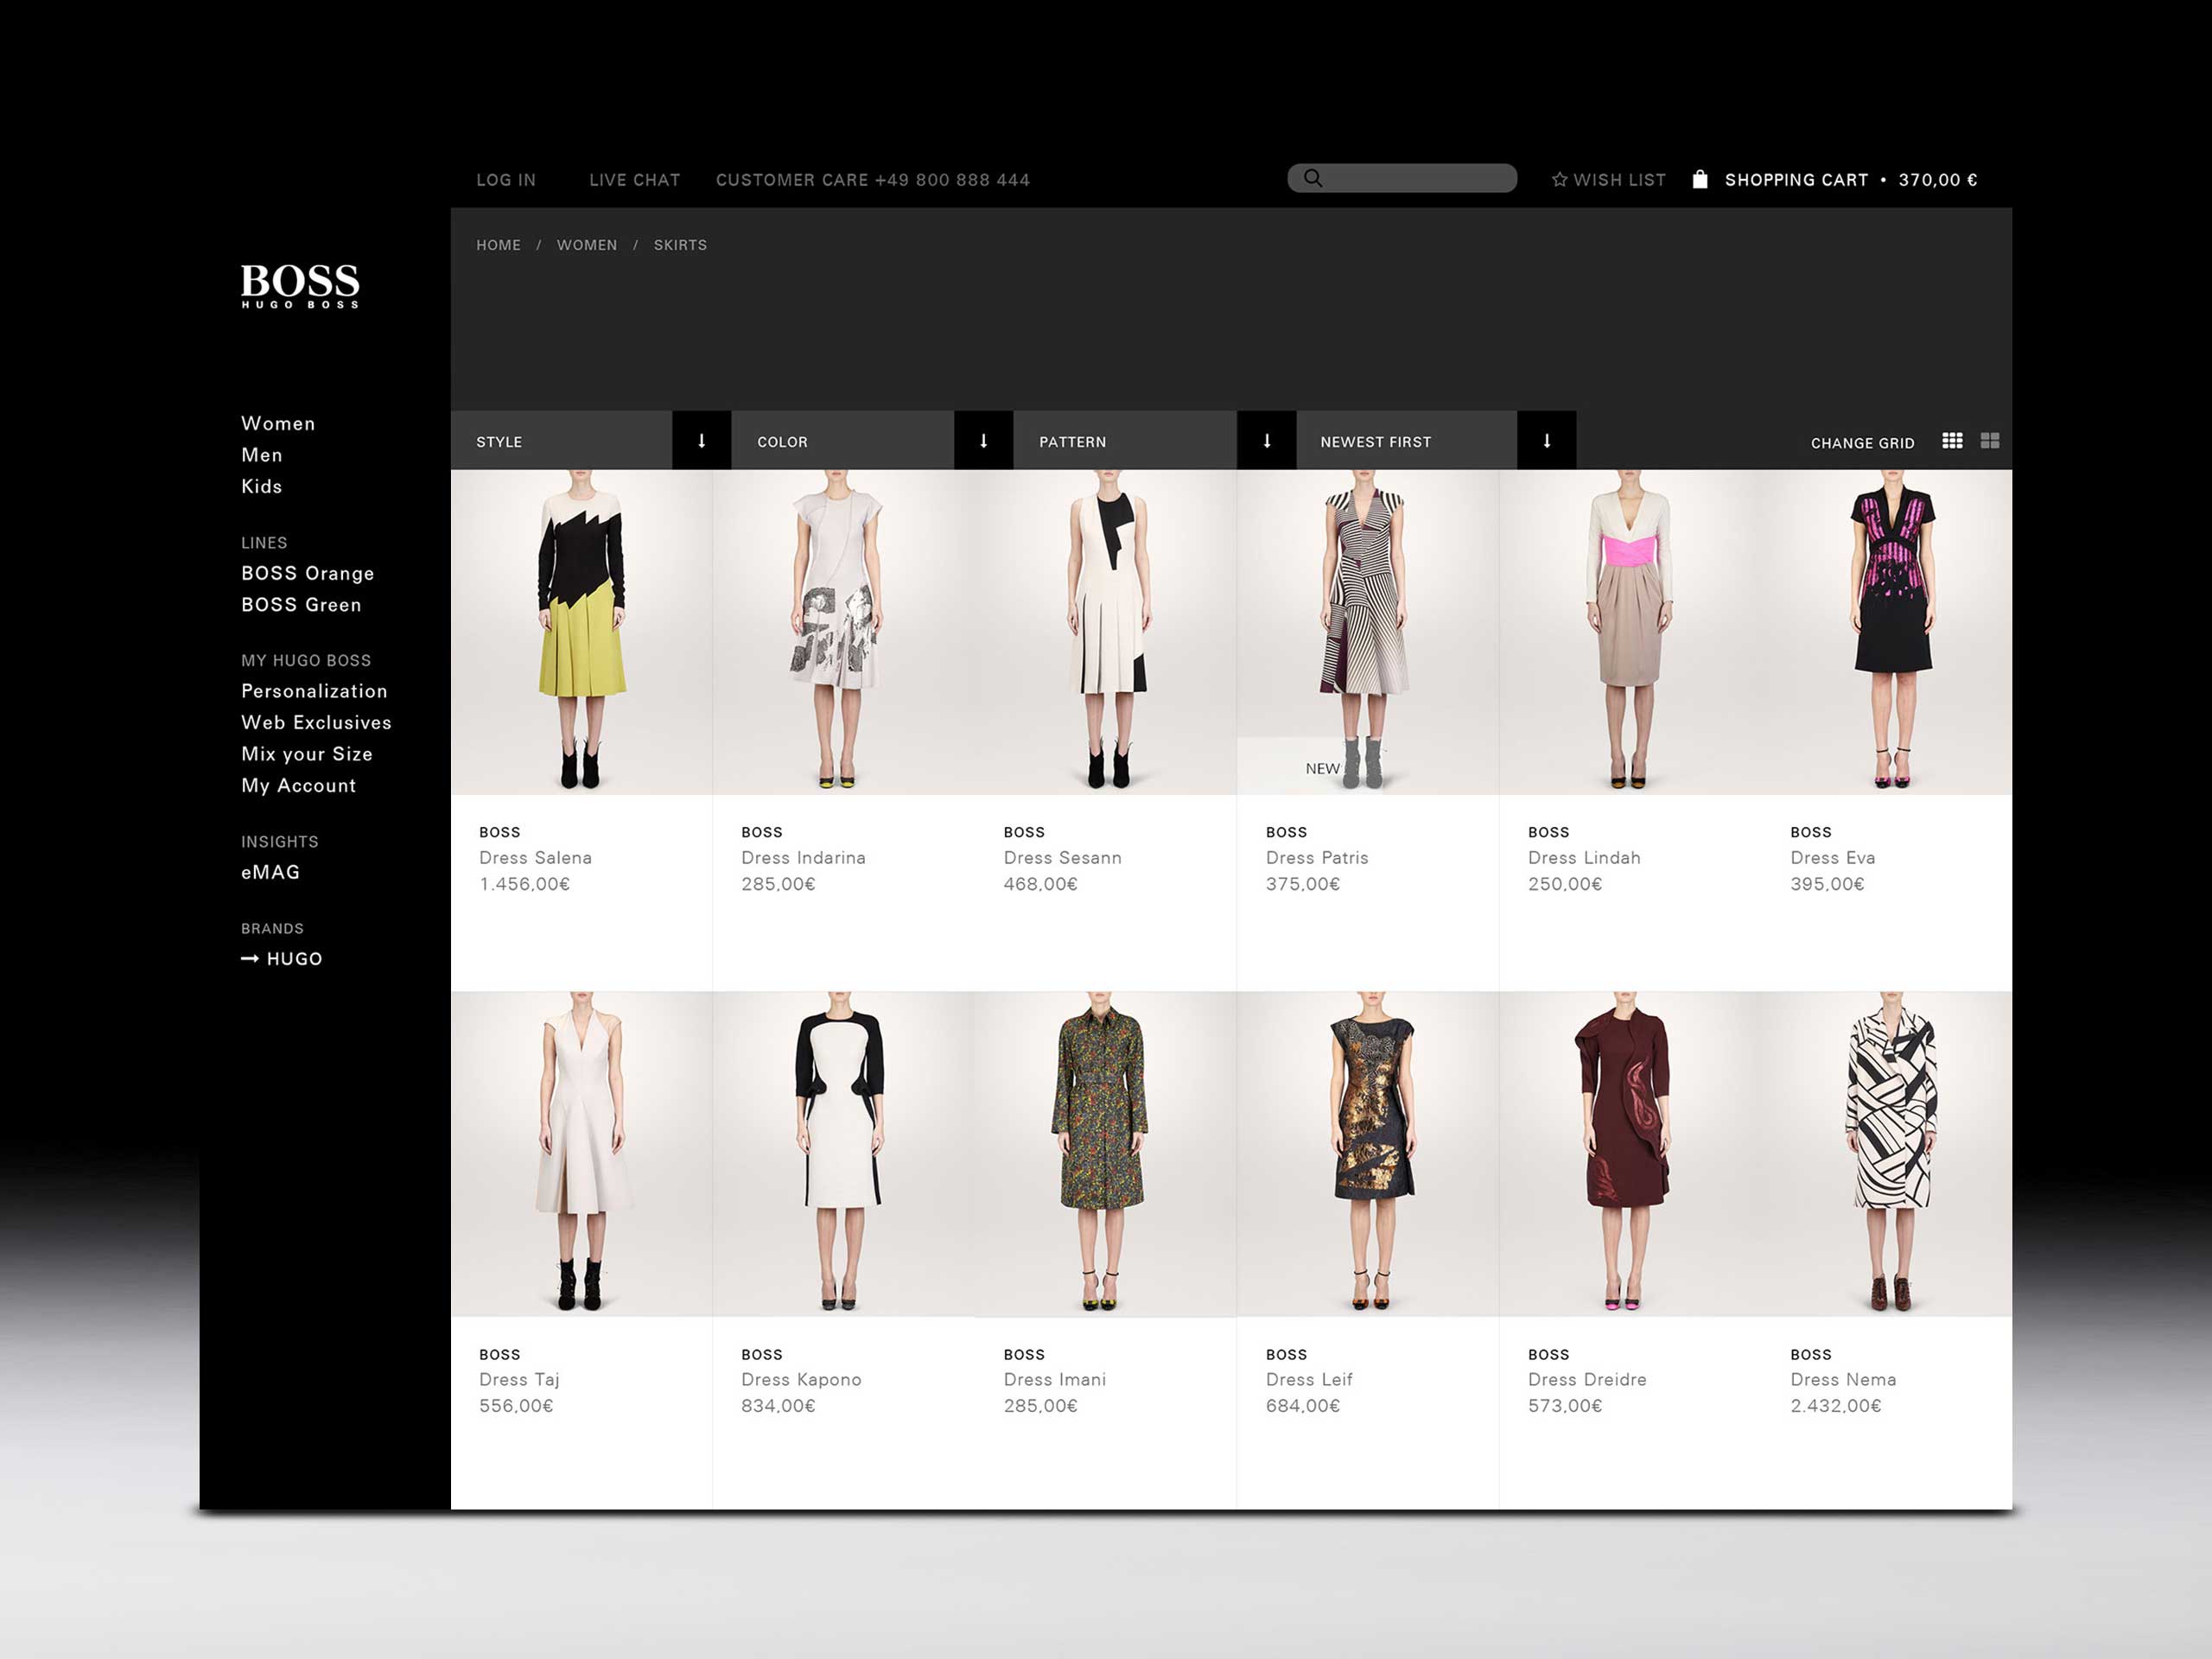Open the Wish List

point(1619,180)
